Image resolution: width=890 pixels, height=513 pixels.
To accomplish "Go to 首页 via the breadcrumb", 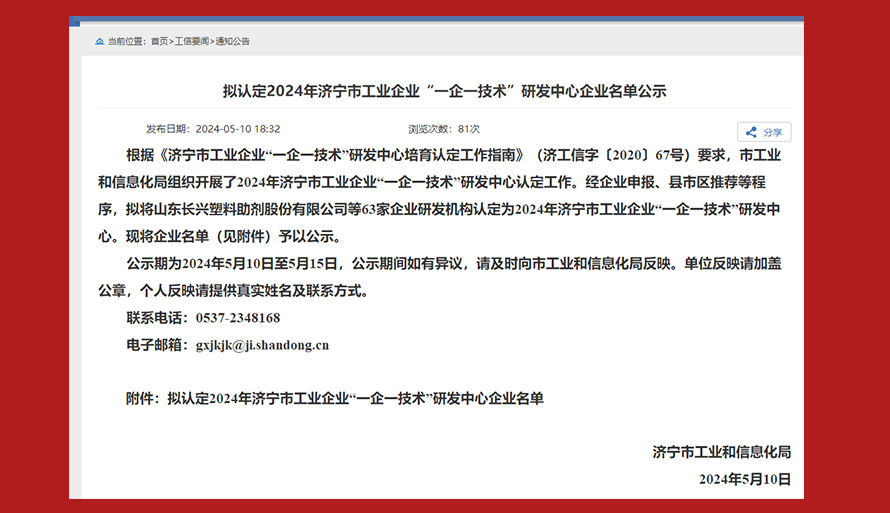I will click(160, 41).
